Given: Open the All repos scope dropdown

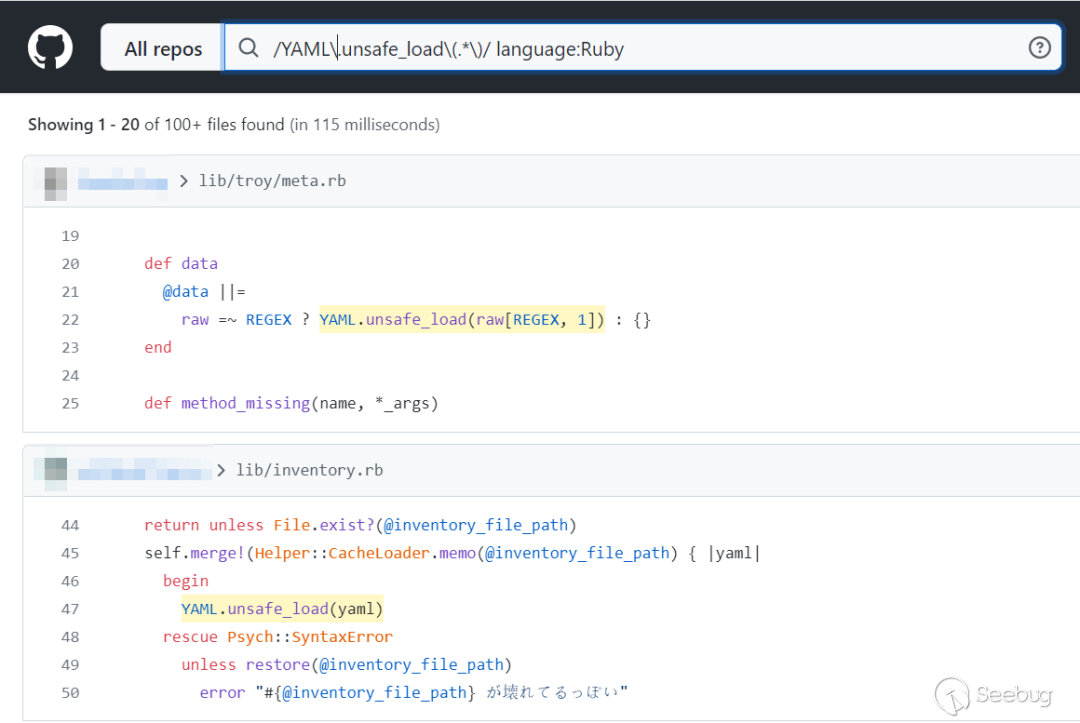Looking at the screenshot, I should [162, 48].
